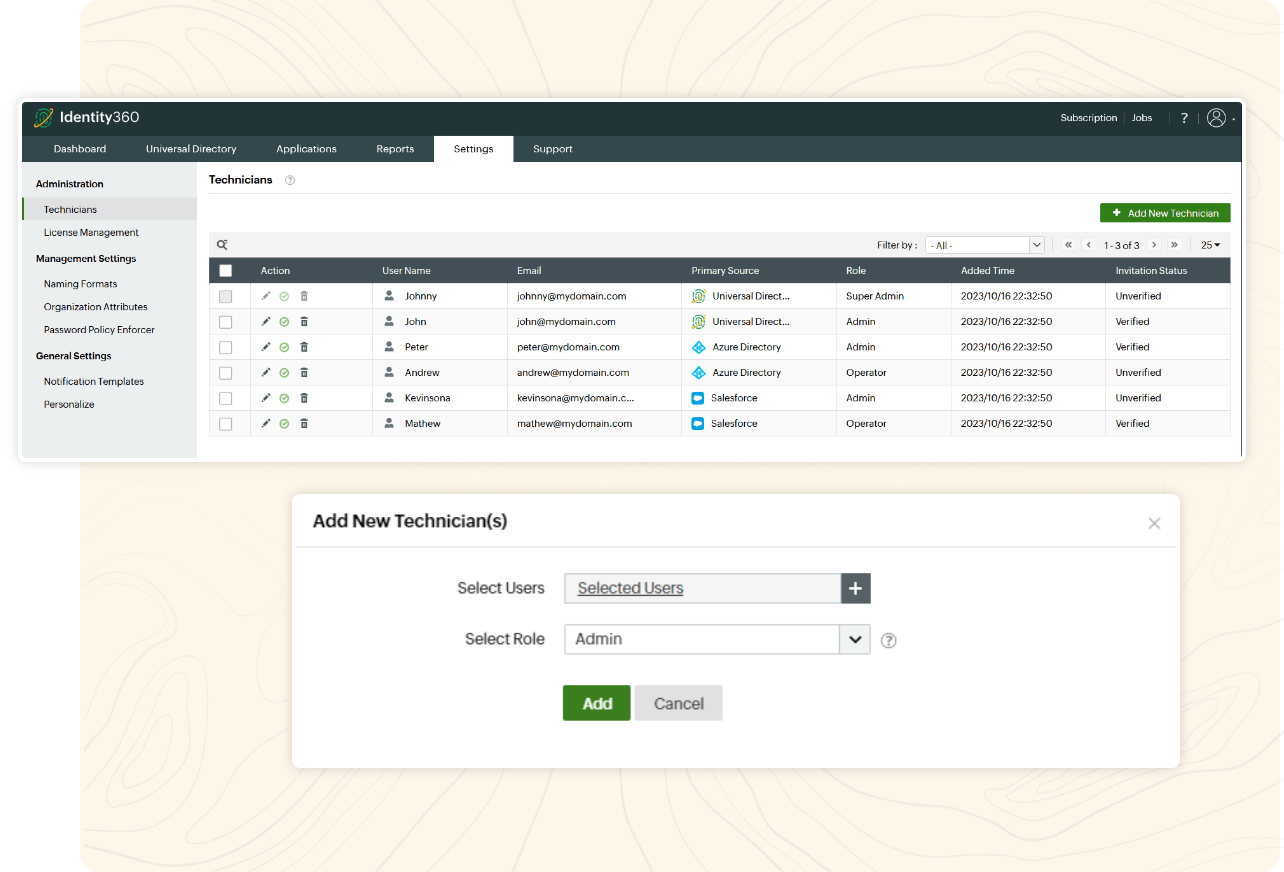This screenshot has width=1284, height=872.
Task: Click the plus icon beside Selected Users
Action: [x=856, y=588]
